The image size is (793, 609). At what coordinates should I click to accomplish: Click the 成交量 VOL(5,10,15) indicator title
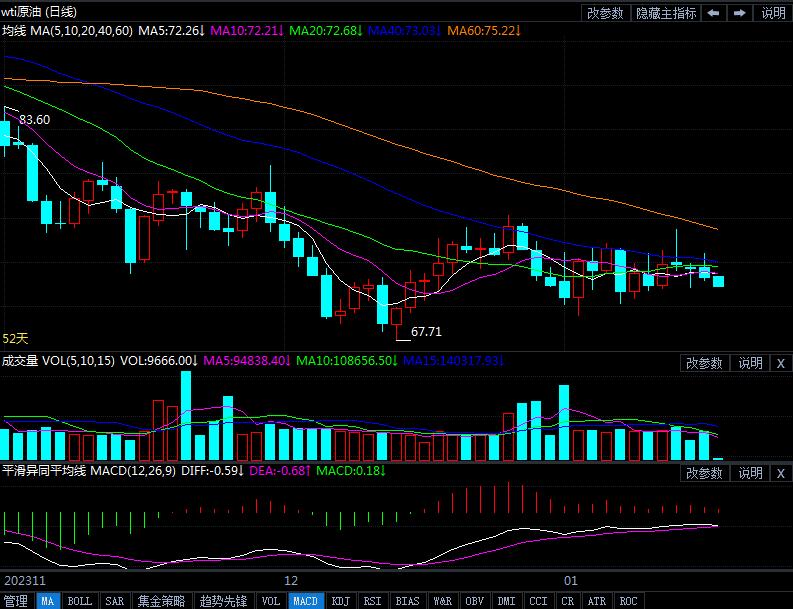[58, 361]
